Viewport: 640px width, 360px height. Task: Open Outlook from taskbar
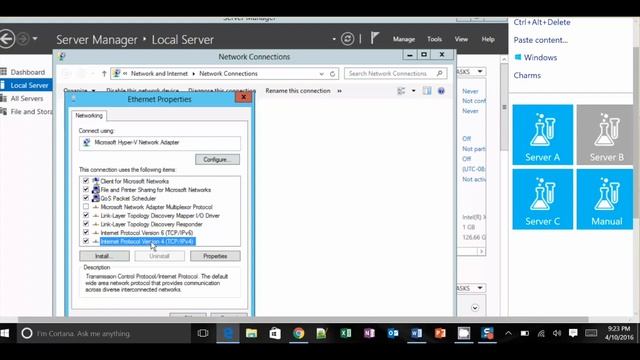click(393, 333)
